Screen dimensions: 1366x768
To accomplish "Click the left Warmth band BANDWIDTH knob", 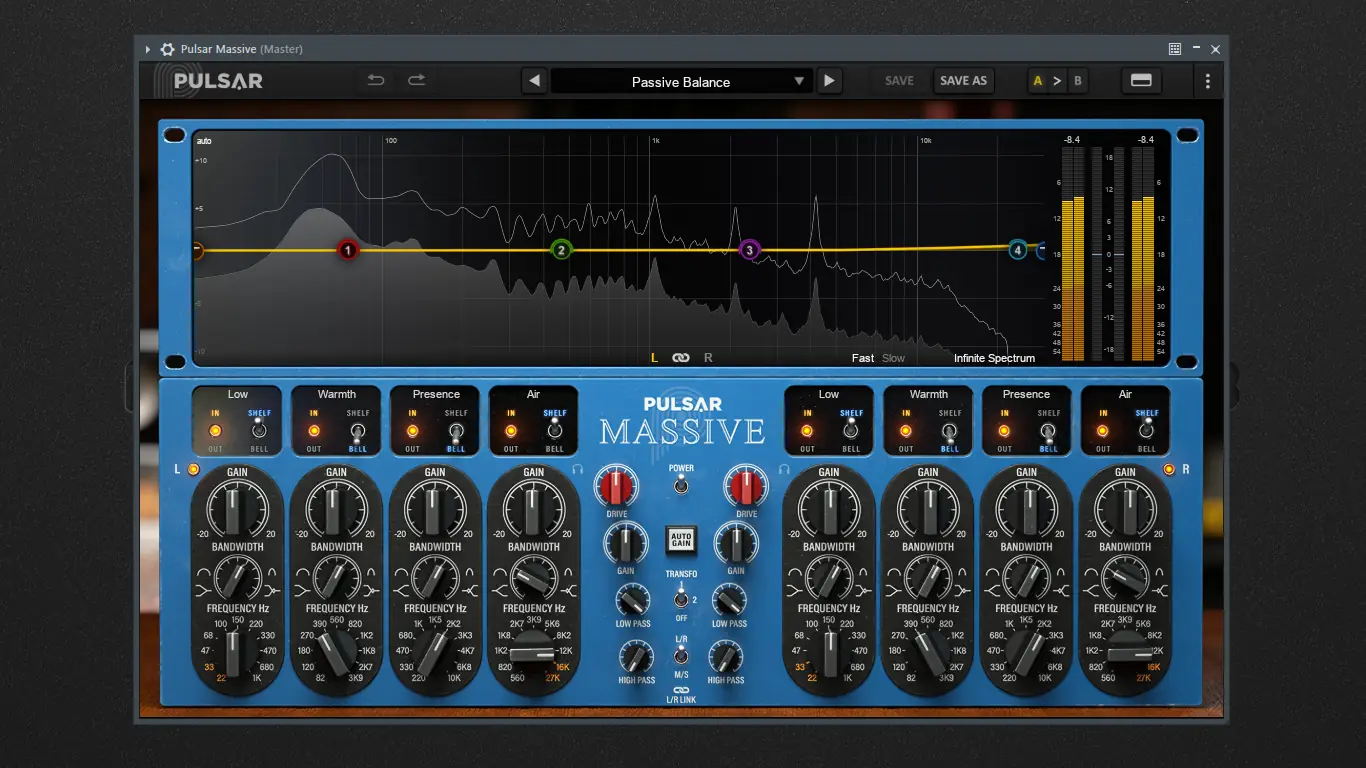I will (336, 578).
